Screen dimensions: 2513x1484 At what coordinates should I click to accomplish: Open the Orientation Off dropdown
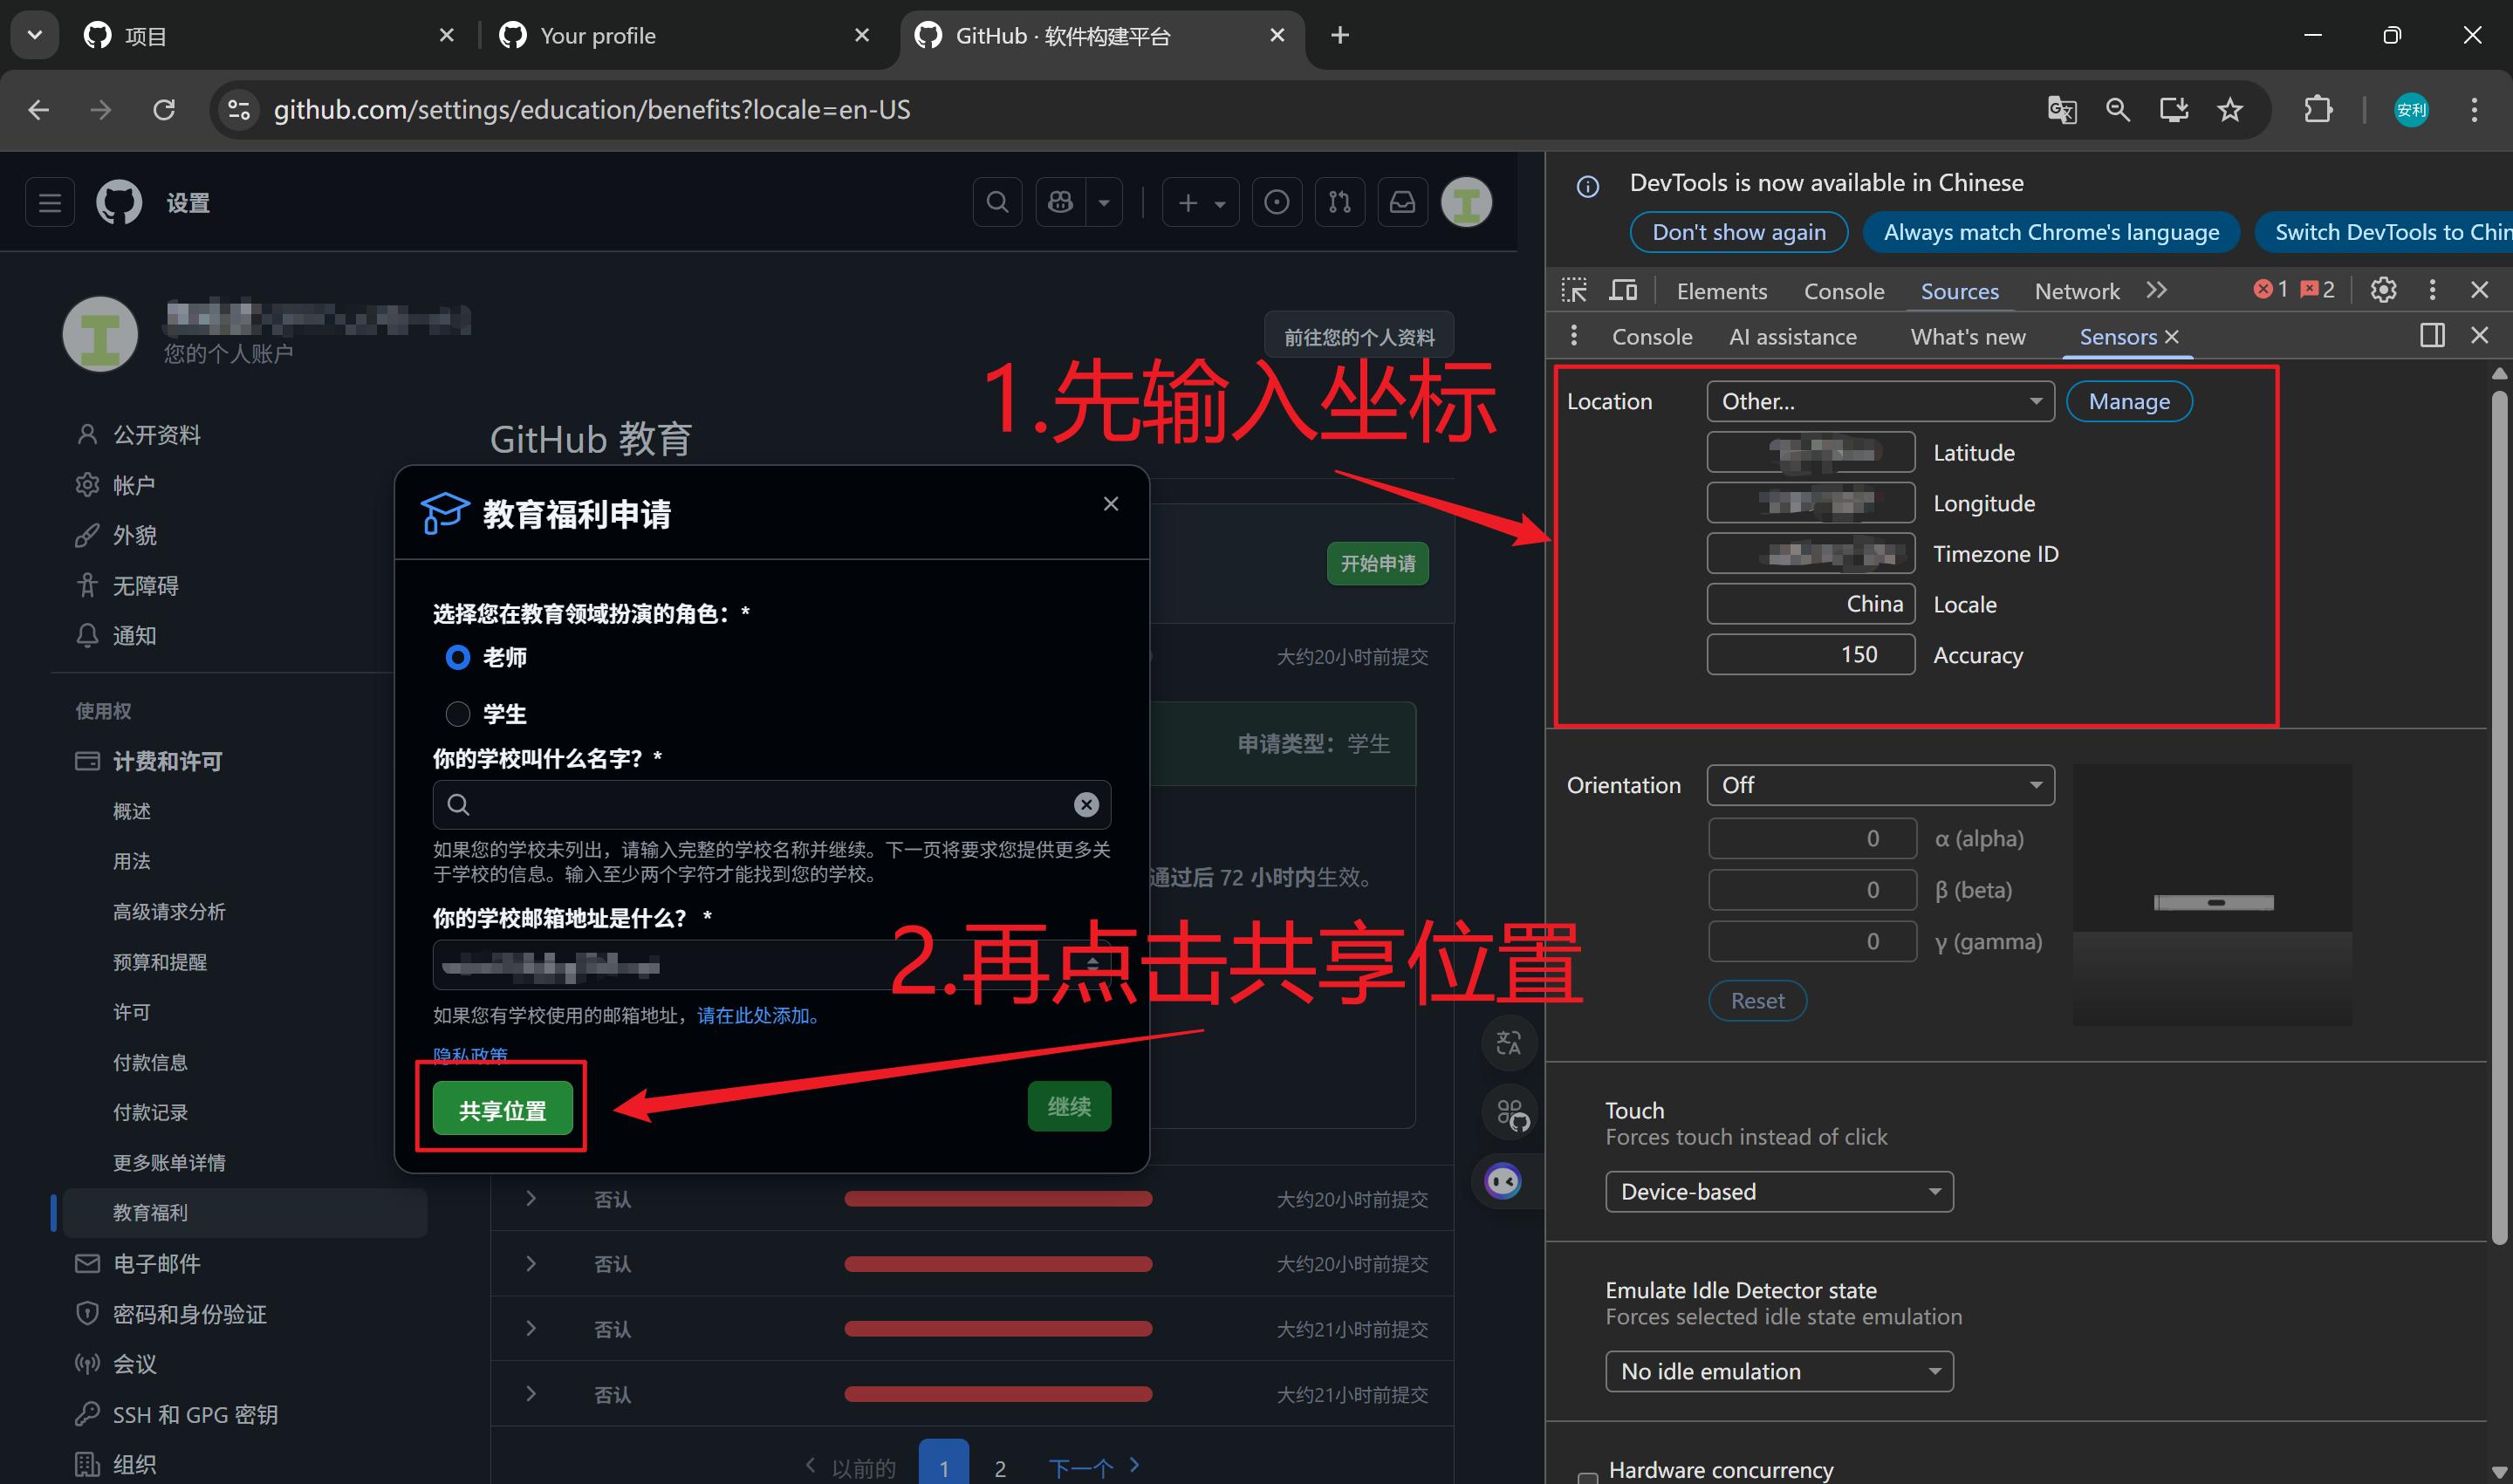[1879, 785]
